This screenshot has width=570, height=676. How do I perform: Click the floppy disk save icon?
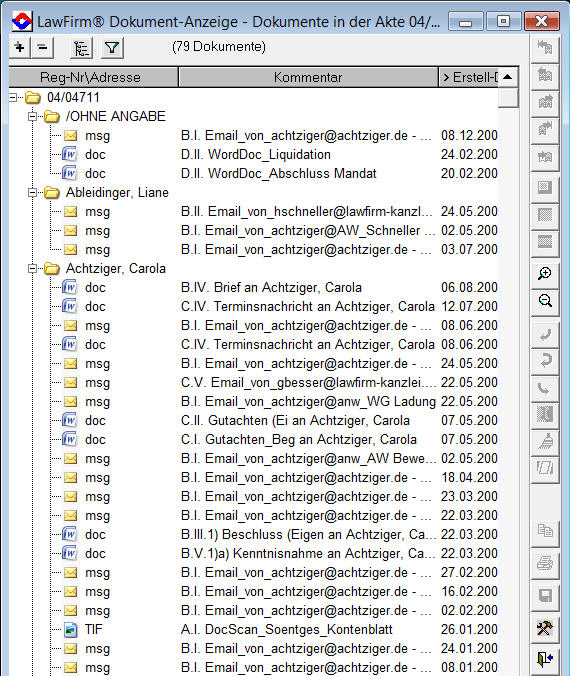(545, 596)
